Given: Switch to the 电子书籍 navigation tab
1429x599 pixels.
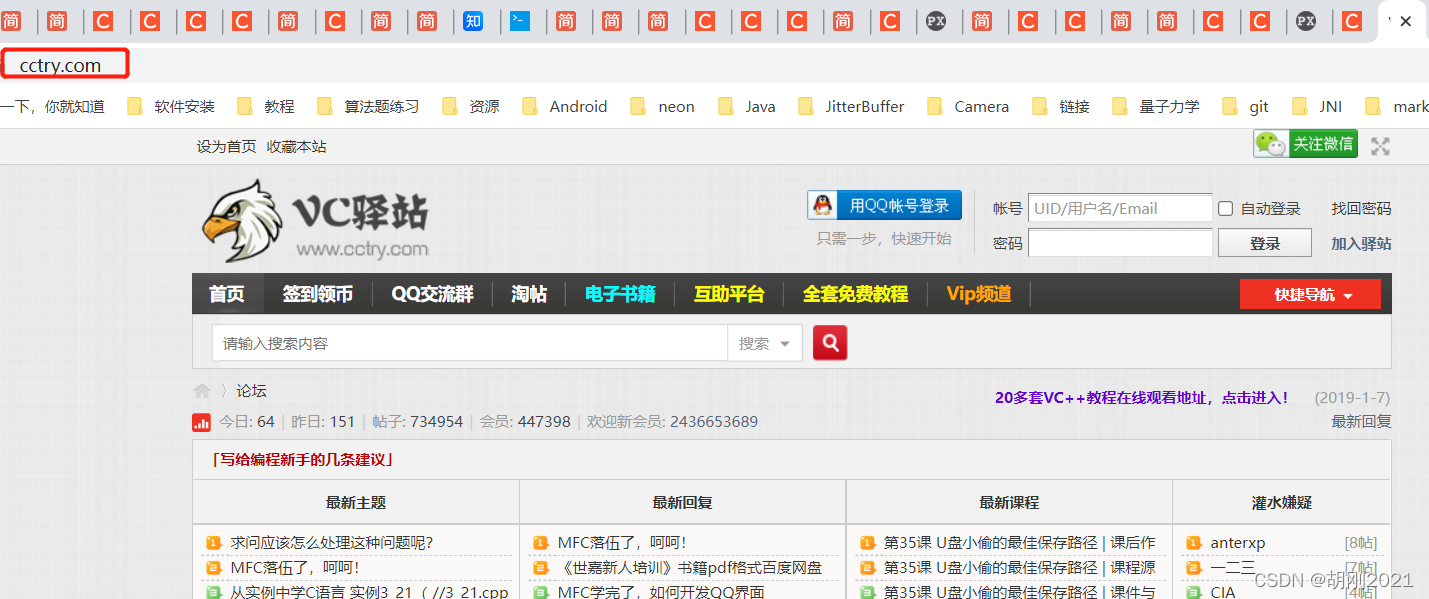Looking at the screenshot, I should coord(620,294).
